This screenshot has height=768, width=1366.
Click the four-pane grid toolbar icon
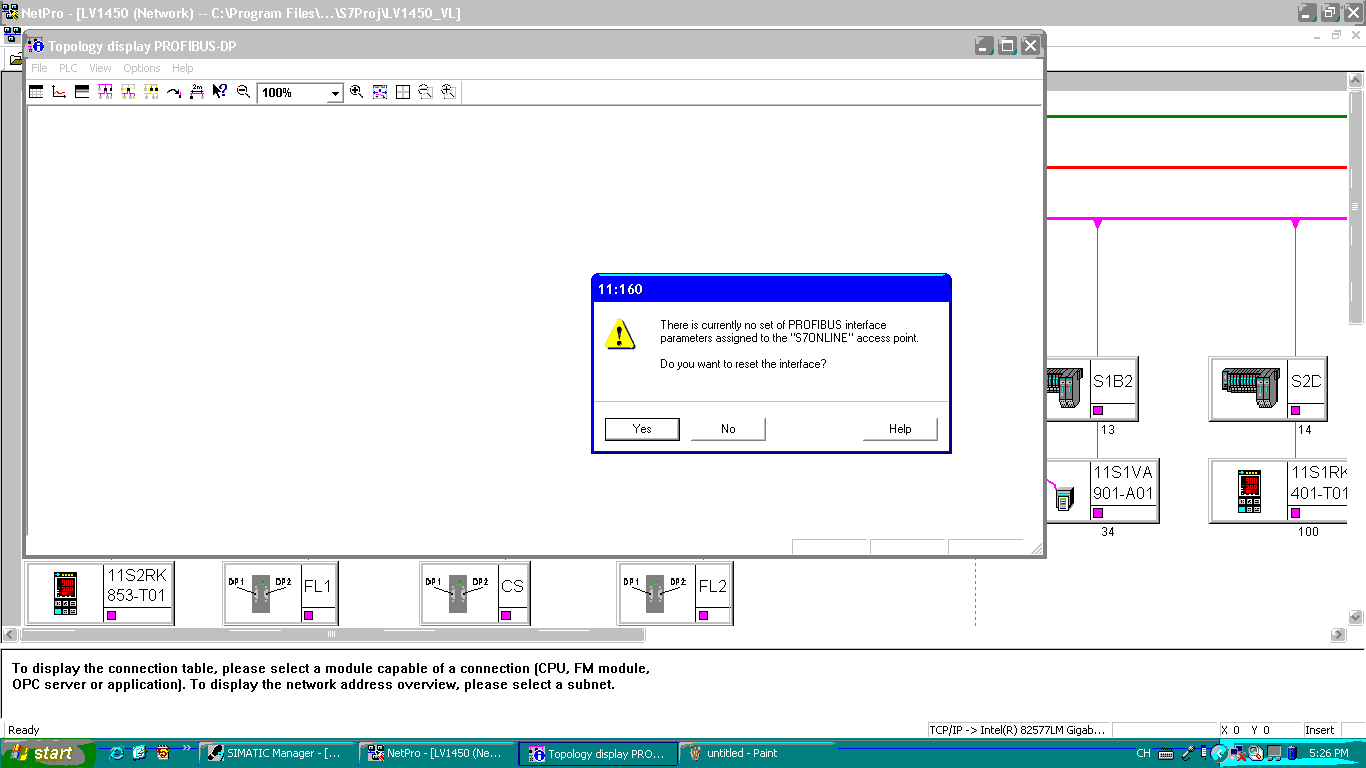(x=403, y=92)
